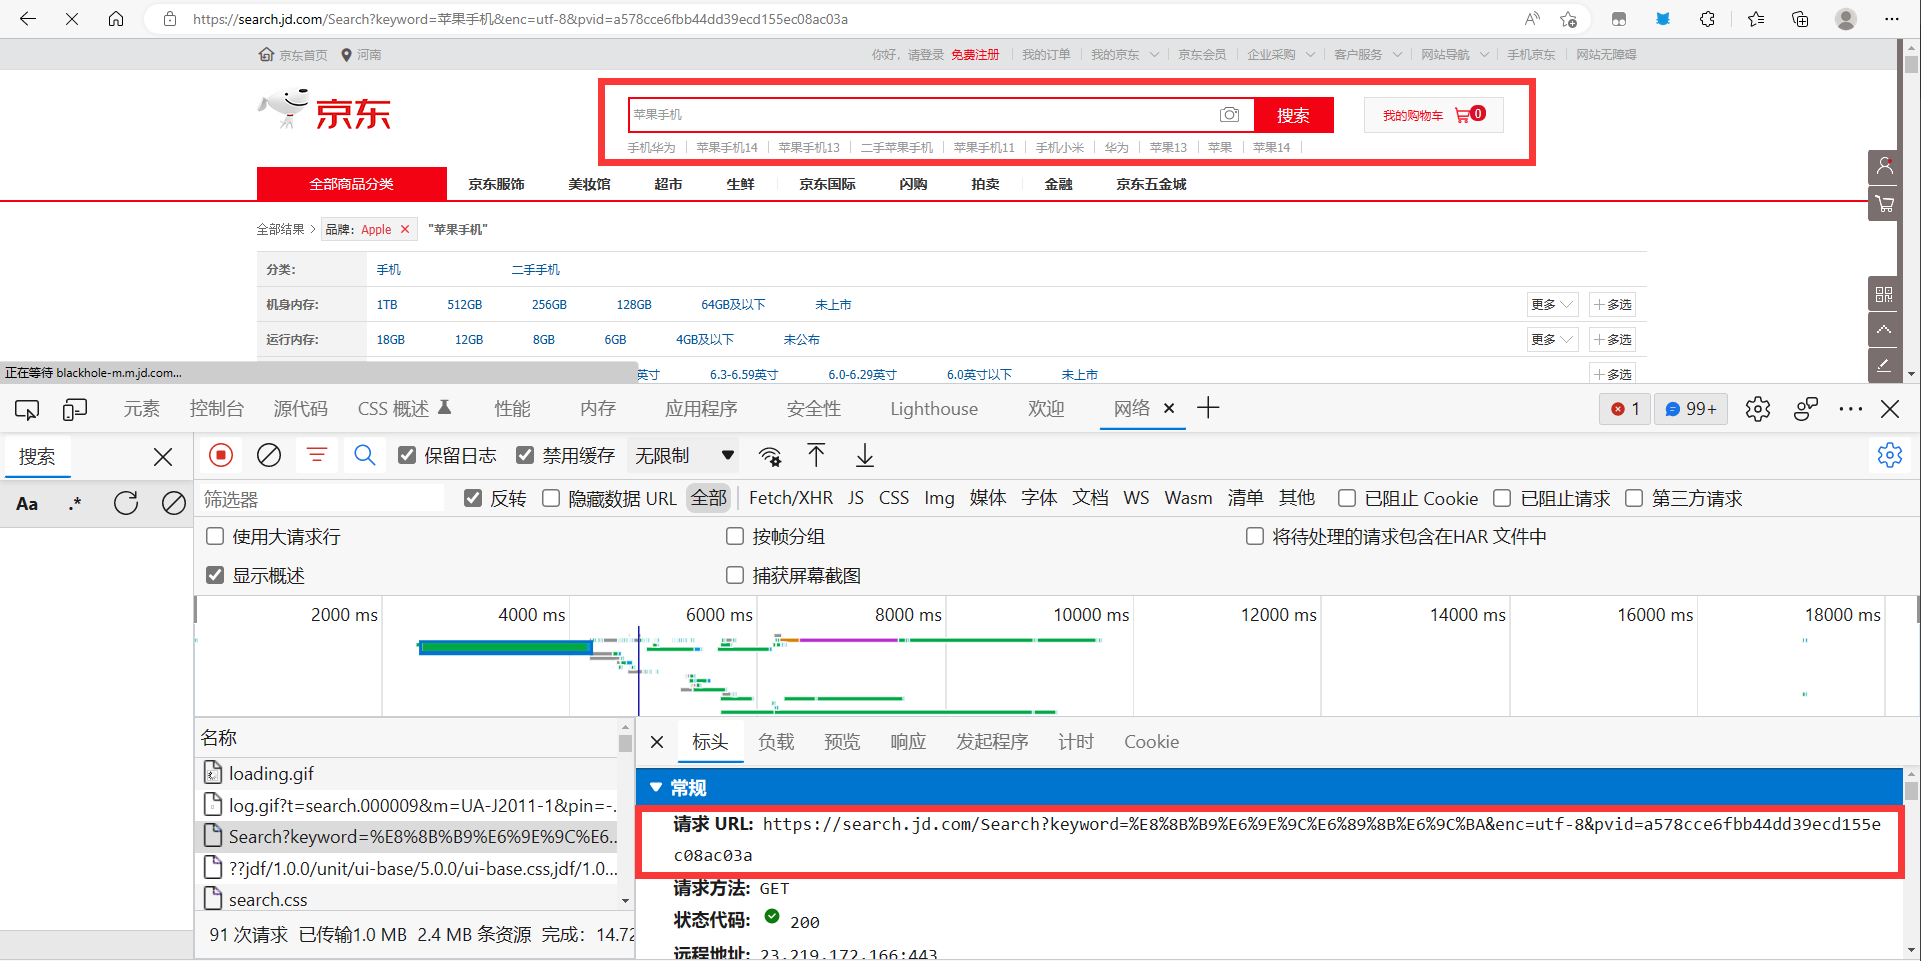Screen dimensions: 1921x961
Task: Click the 4000 ms timeline overview marker
Action: click(x=532, y=615)
